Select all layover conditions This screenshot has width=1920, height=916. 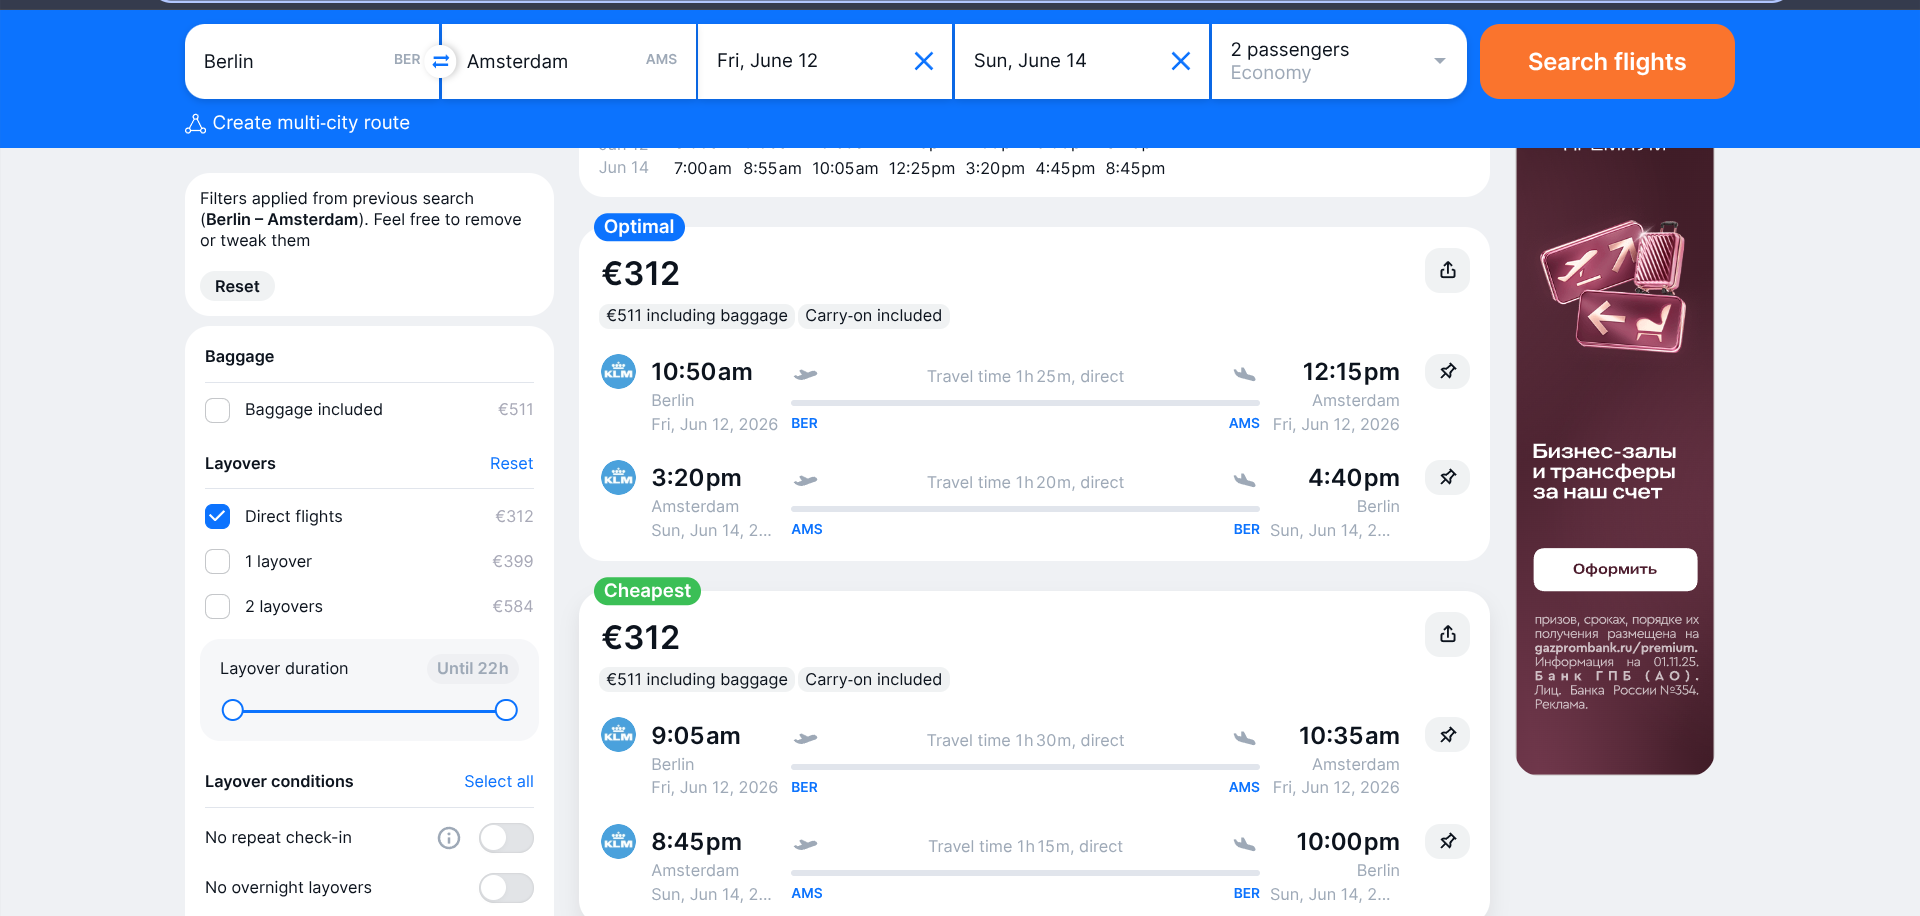point(498,781)
